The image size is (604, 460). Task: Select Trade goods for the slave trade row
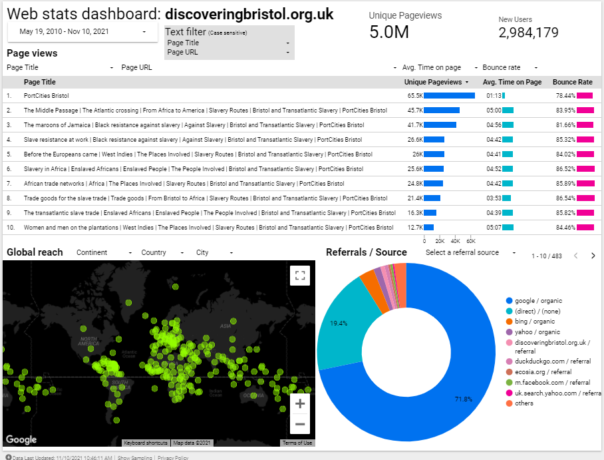(302, 198)
